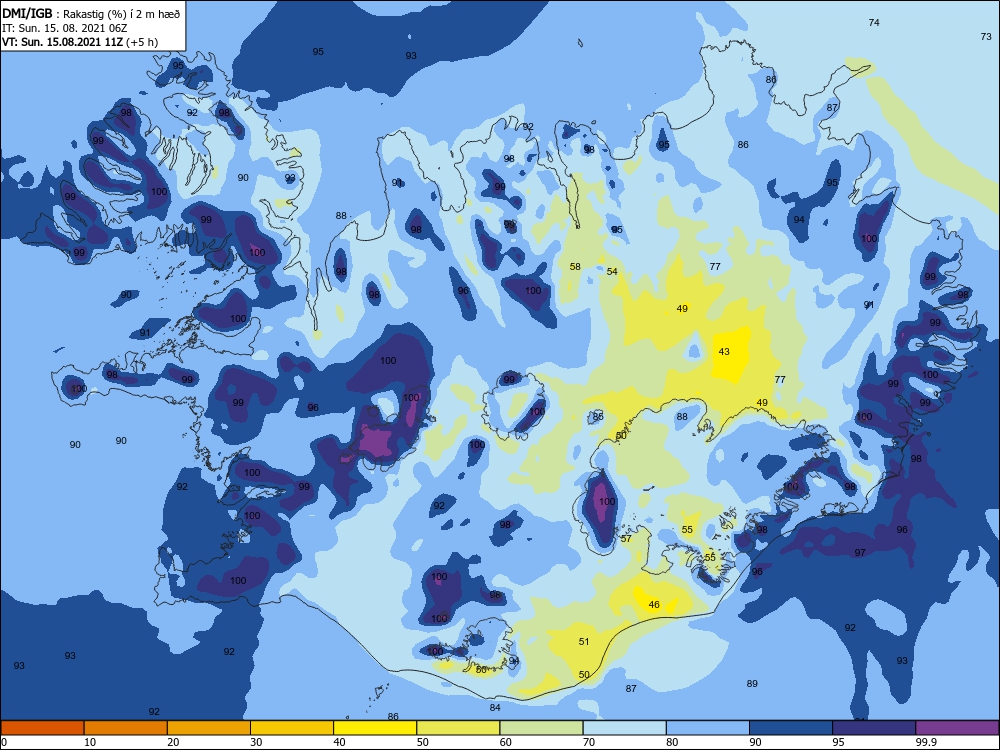The height and width of the screenshot is (750, 1000).
Task: Click the legend tick label 90
Action: point(755,742)
